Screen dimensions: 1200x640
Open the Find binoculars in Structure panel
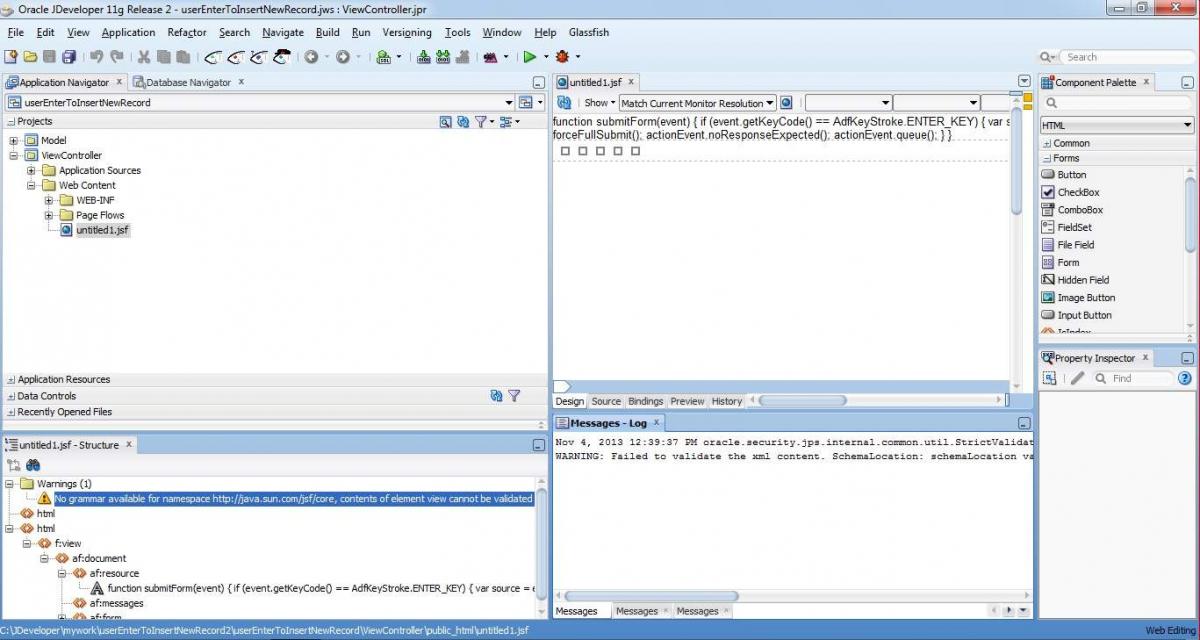33,465
